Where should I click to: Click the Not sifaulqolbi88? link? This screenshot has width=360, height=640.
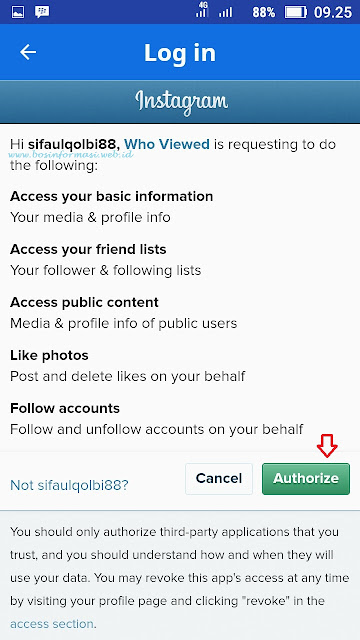tap(69, 485)
